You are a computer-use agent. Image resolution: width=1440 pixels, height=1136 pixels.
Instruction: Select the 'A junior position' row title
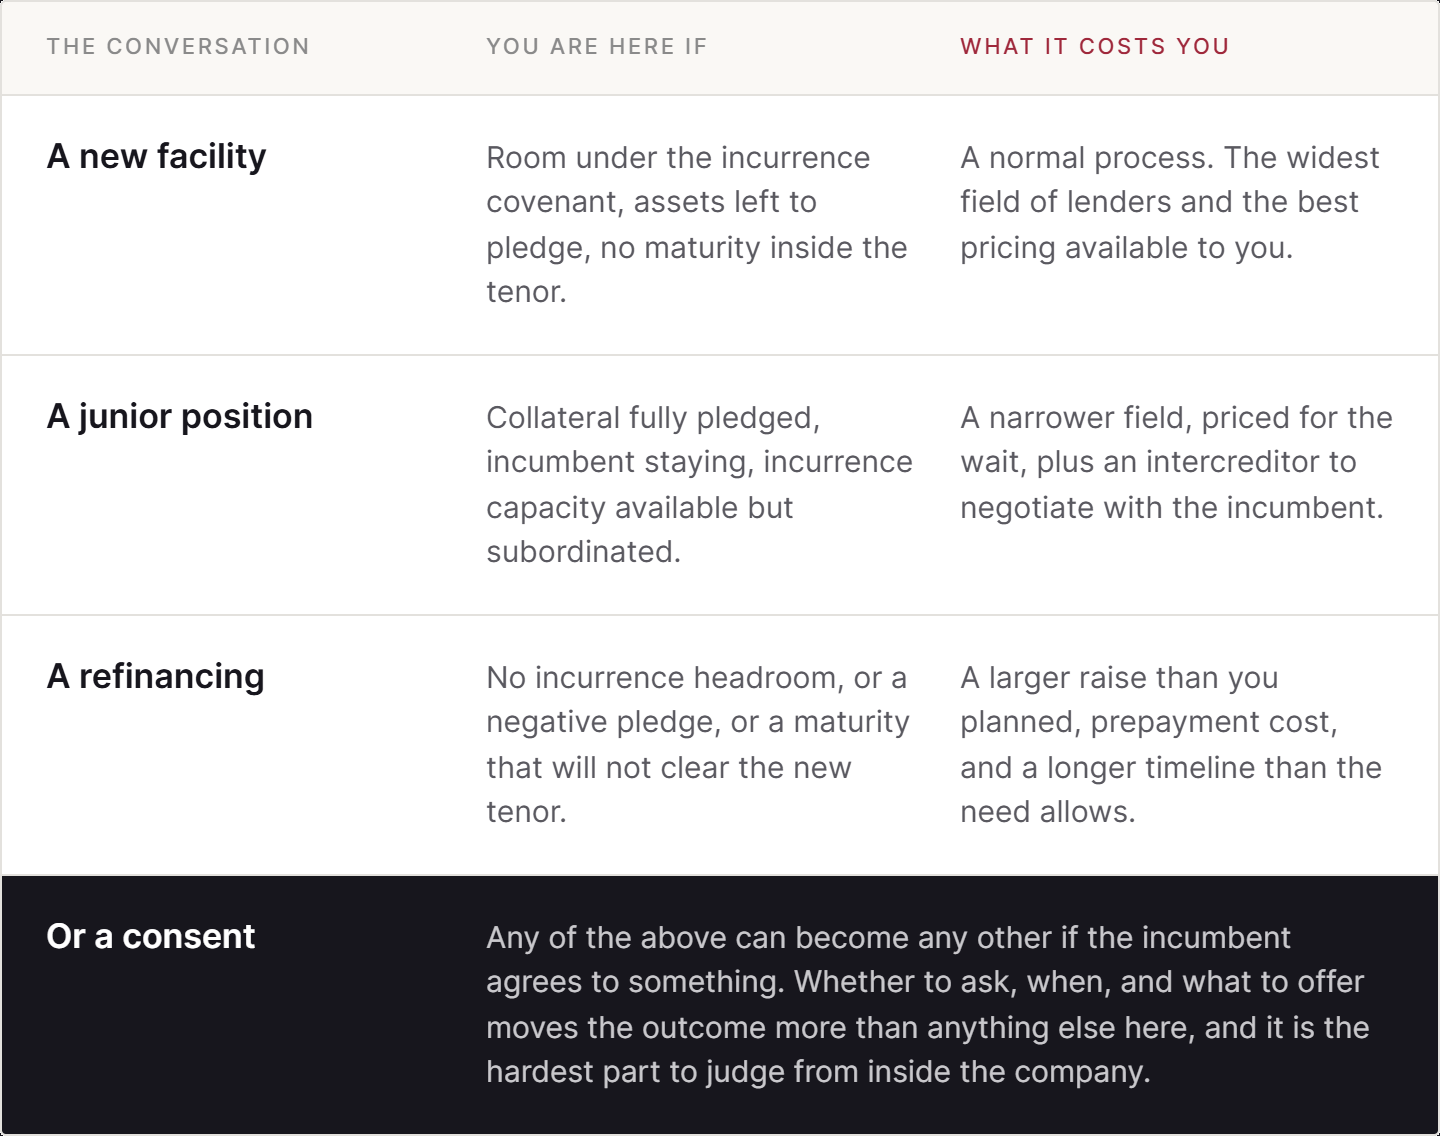click(x=180, y=416)
